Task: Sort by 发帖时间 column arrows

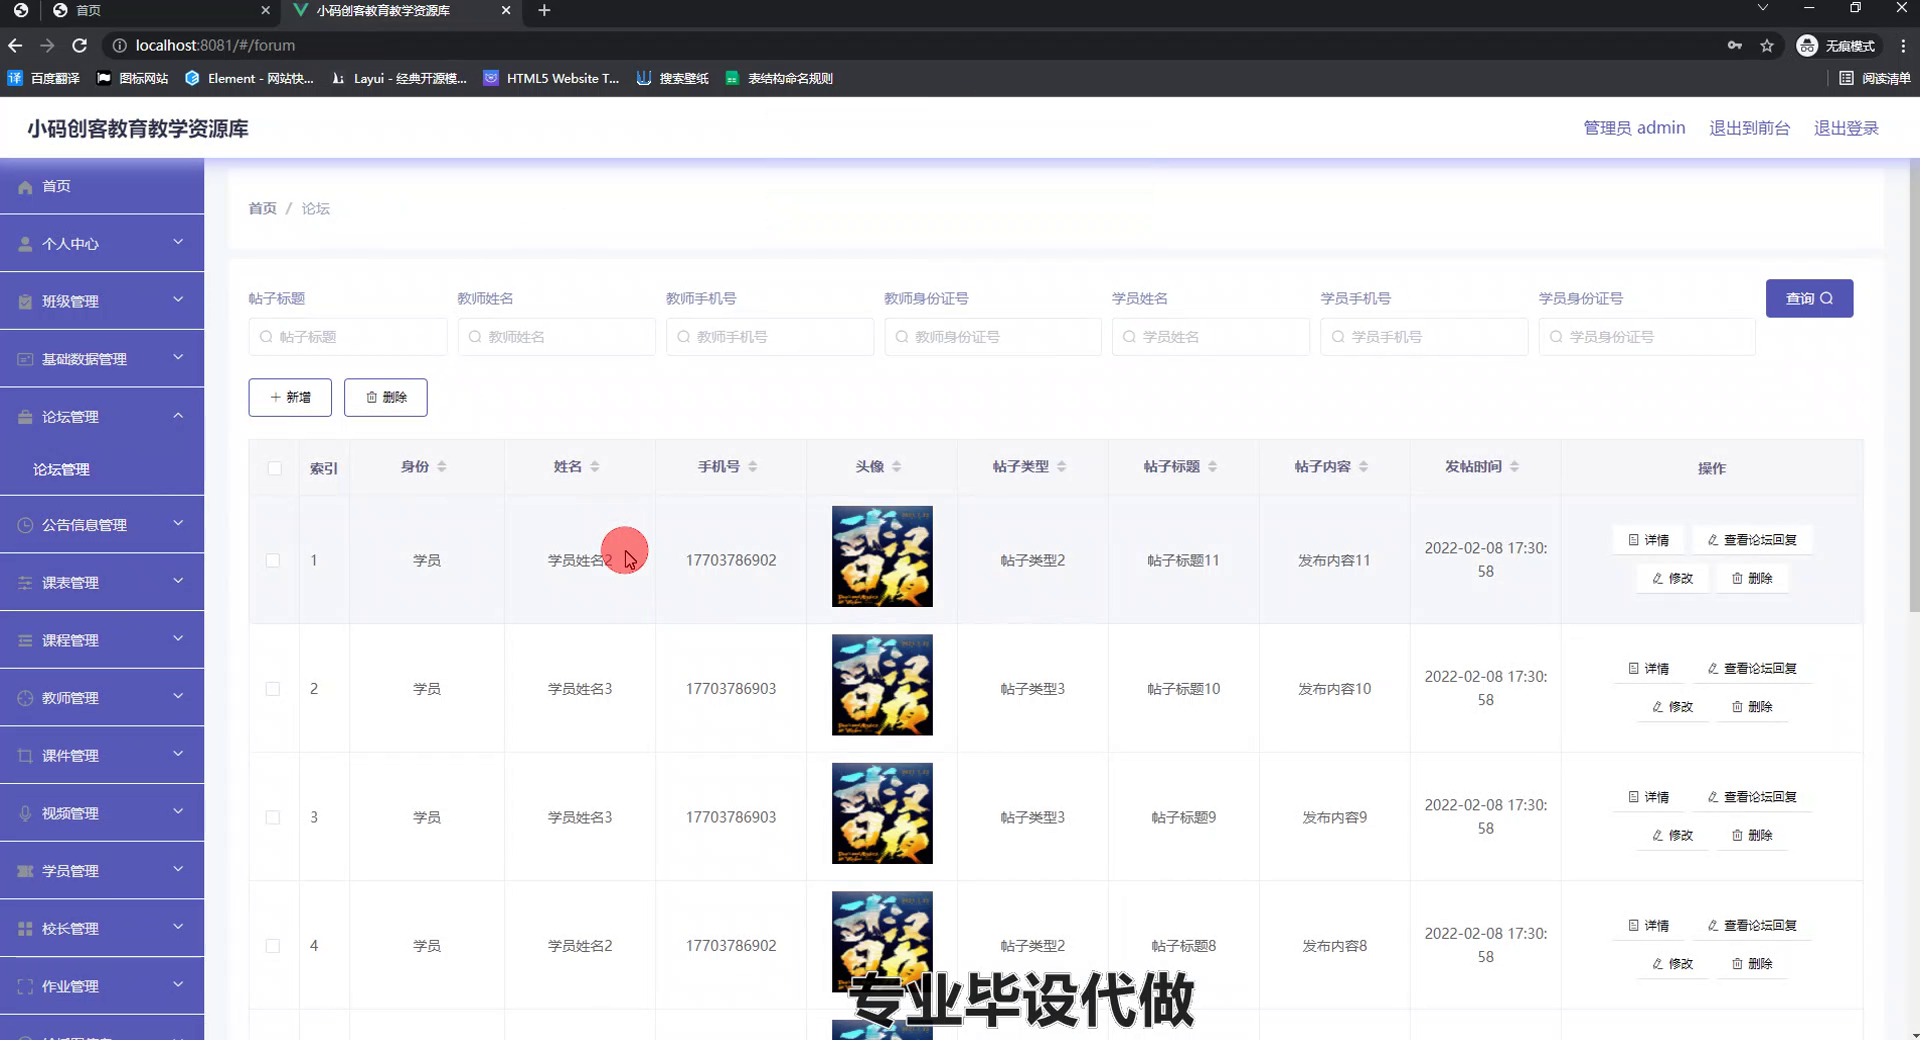Action: pos(1515,467)
